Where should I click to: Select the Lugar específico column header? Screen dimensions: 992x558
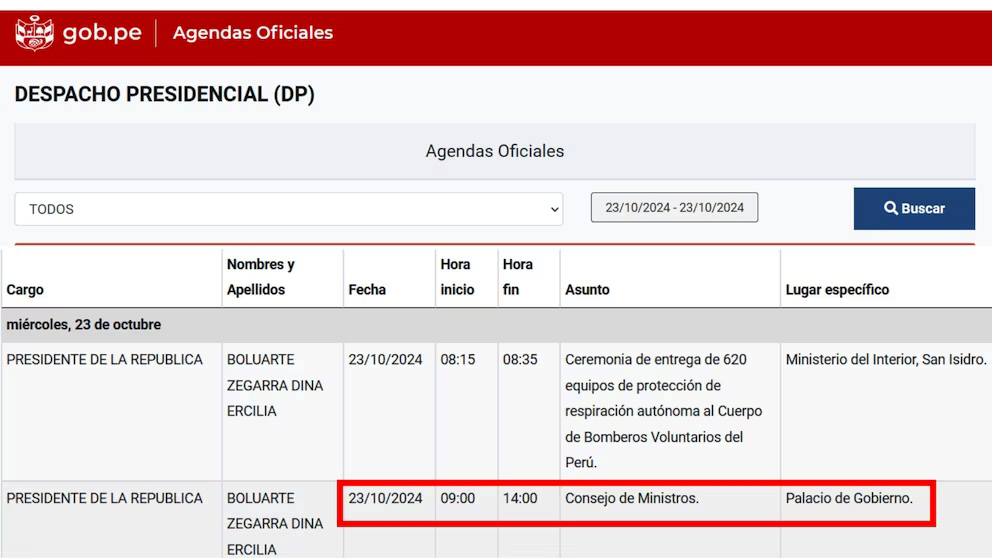(837, 290)
